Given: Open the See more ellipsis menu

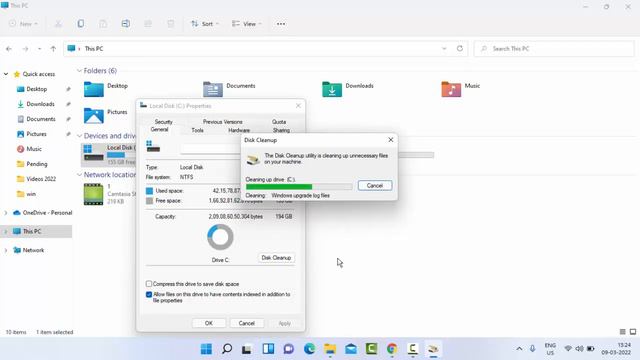Looking at the screenshot, I should (281, 24).
